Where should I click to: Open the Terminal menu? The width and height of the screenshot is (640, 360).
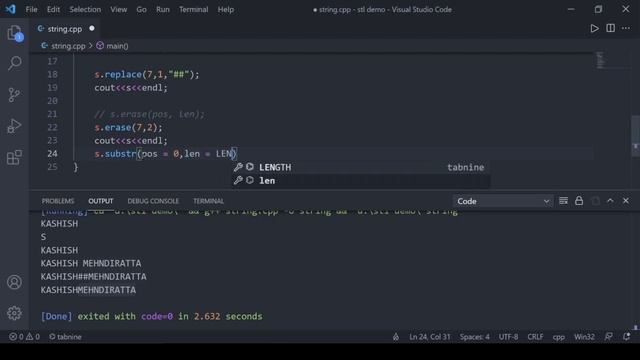coord(193,9)
